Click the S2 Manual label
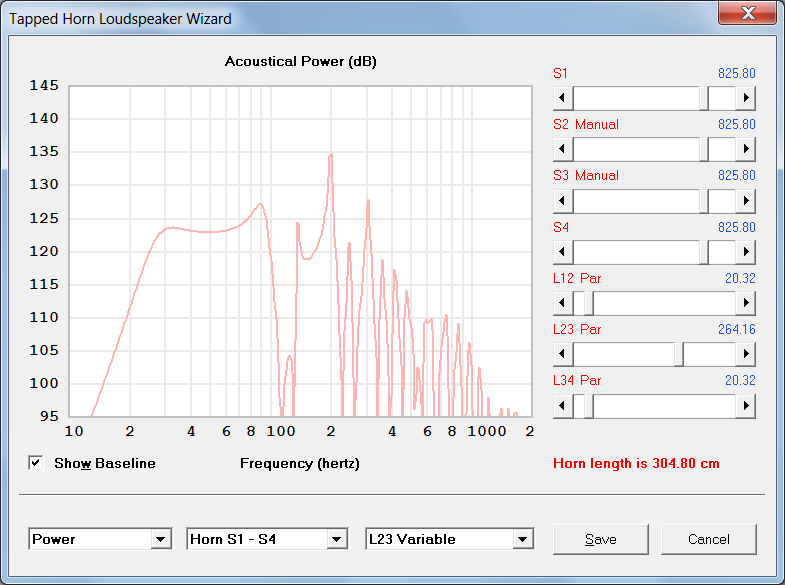785x585 pixels. click(586, 124)
